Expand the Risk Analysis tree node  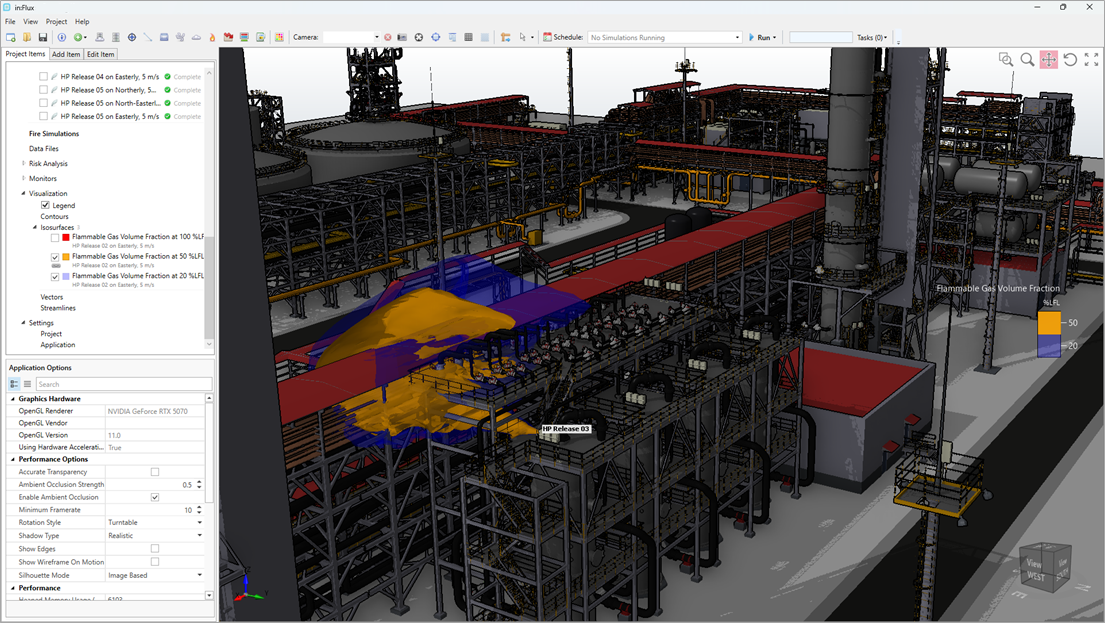pyautogui.click(x=23, y=164)
